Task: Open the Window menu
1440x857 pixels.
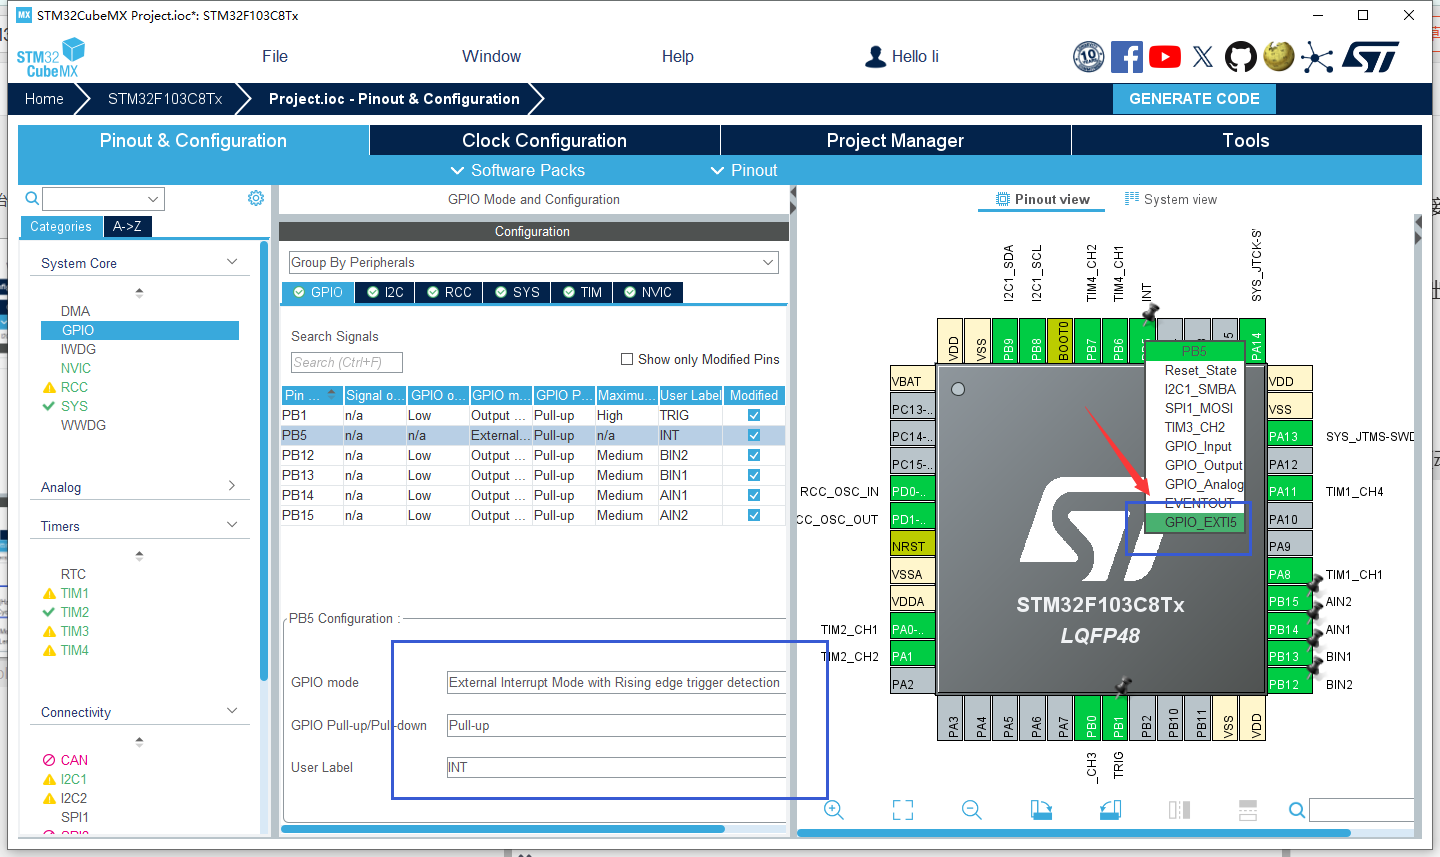Action: [x=492, y=57]
